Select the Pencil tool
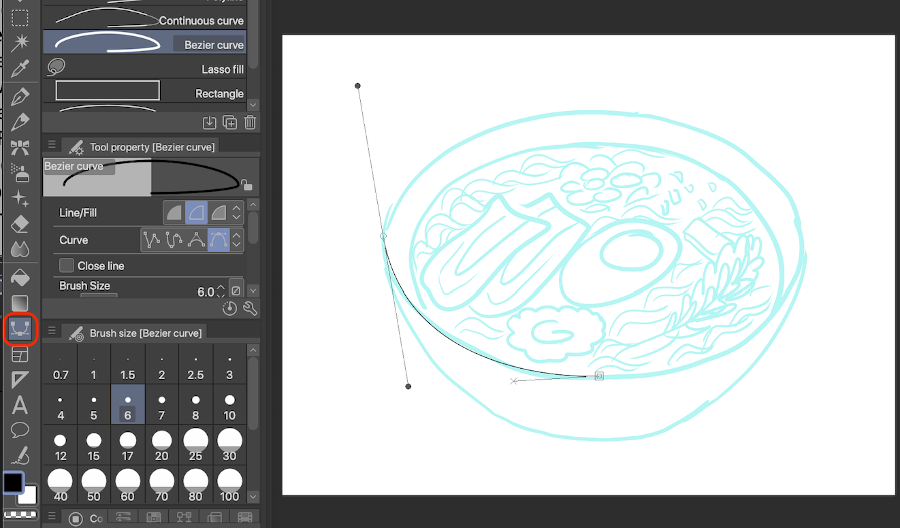 20,122
